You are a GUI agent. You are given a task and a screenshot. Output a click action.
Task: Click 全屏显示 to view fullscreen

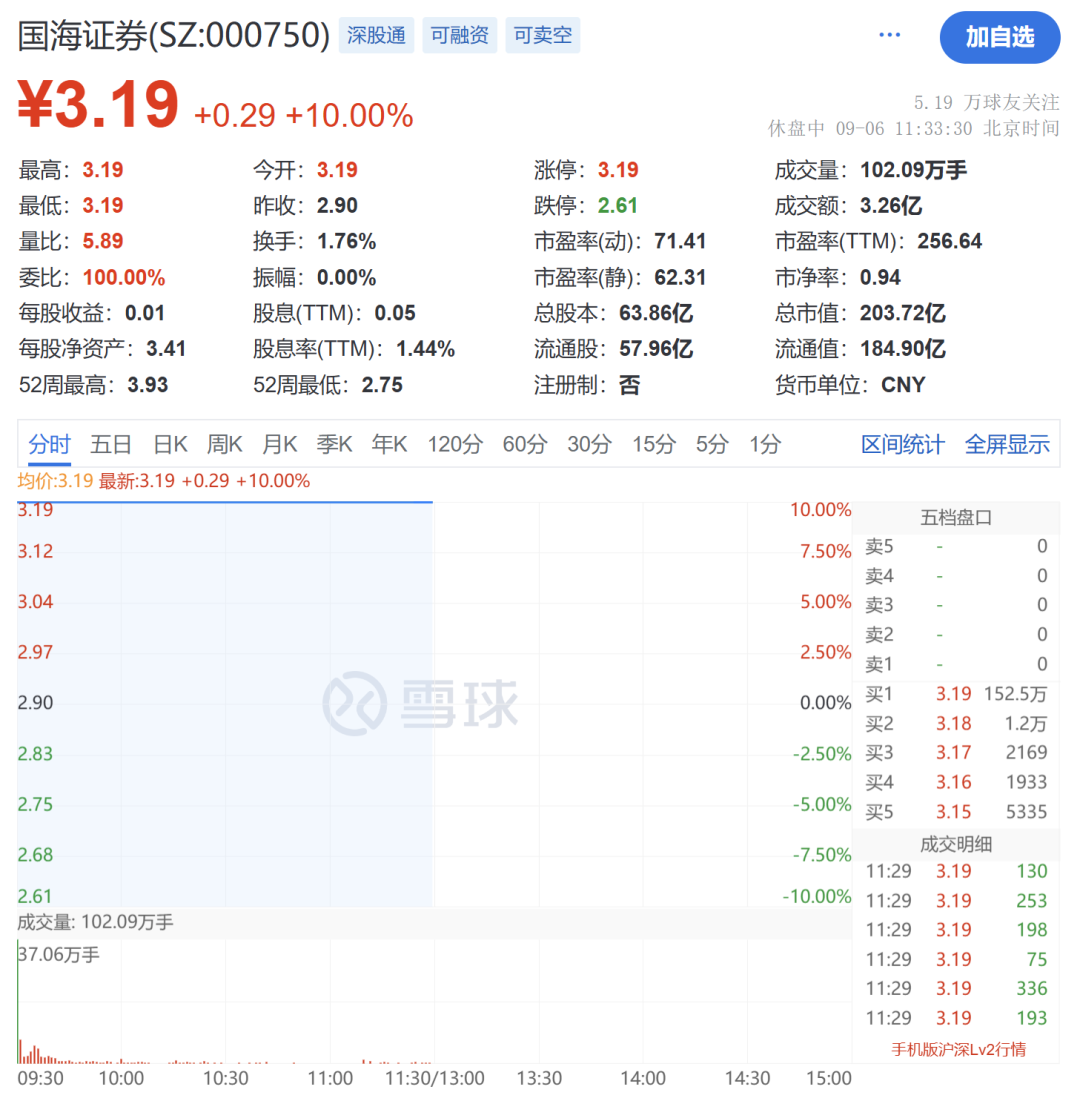(1007, 445)
